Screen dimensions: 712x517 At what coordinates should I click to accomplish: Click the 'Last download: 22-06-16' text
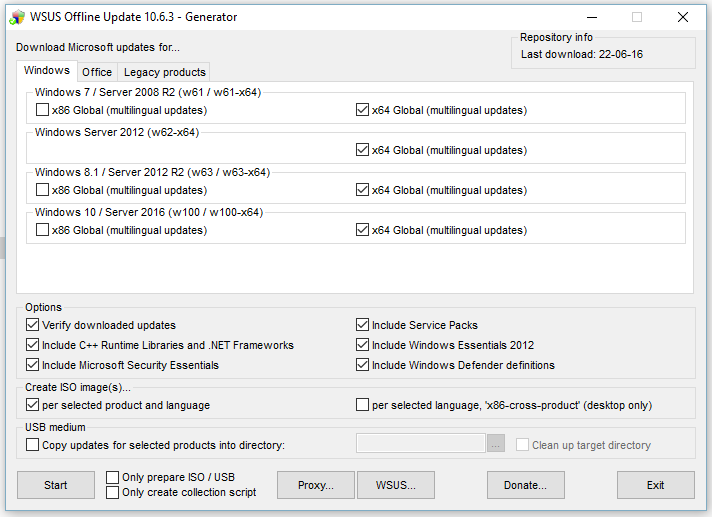tap(582, 54)
